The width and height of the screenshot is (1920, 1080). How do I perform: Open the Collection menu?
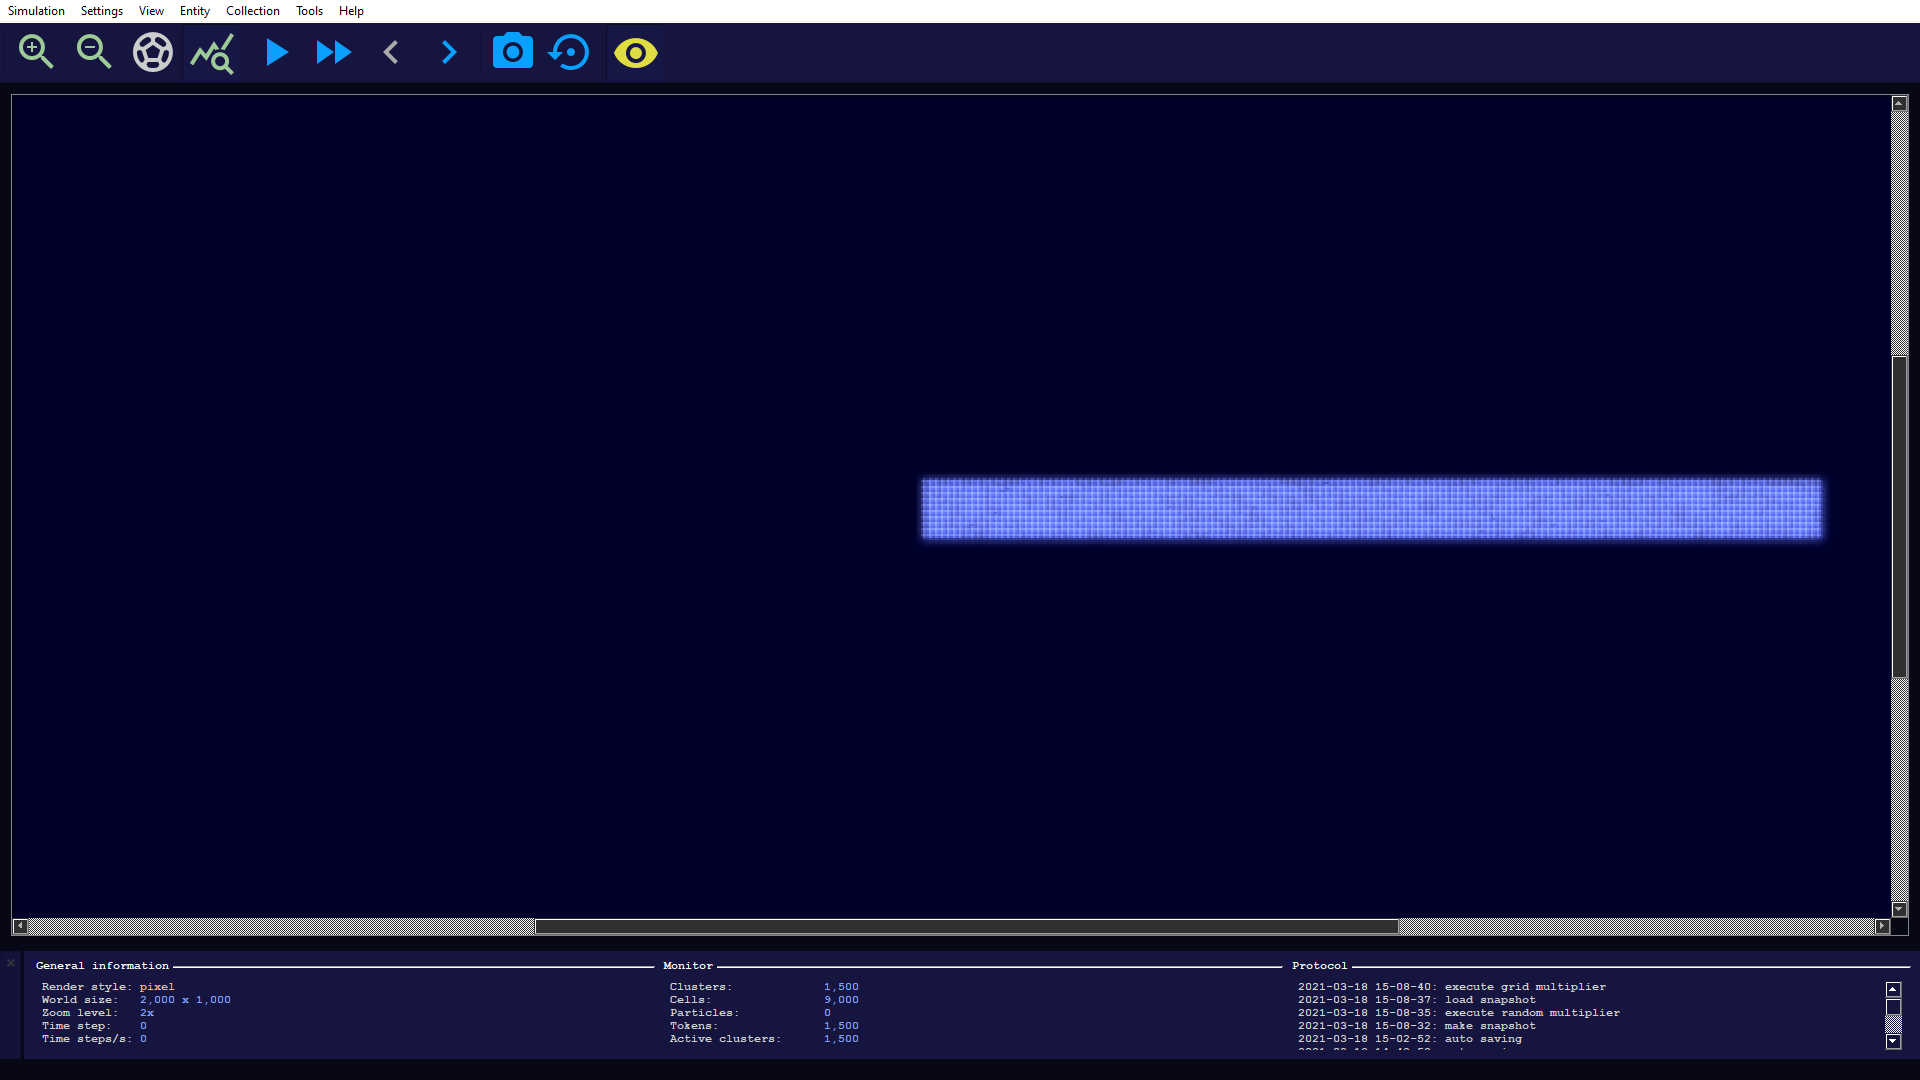click(252, 11)
